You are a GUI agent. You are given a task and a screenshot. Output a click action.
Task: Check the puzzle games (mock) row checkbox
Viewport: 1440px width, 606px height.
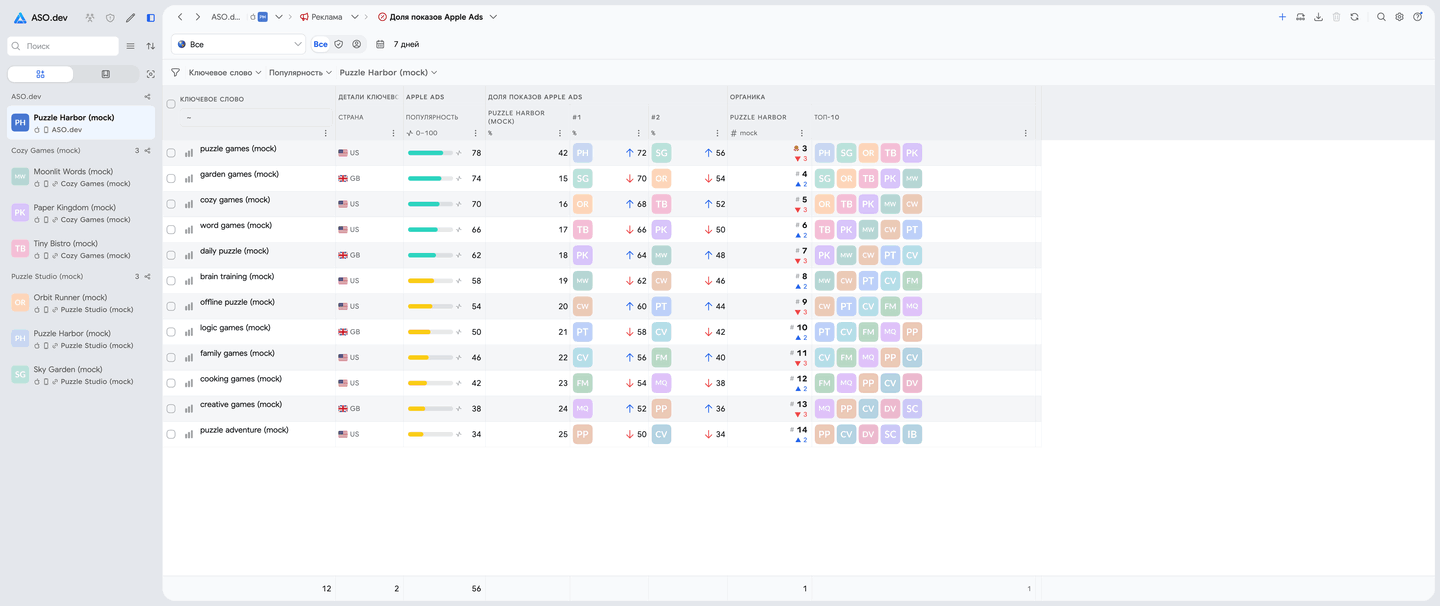pyautogui.click(x=171, y=153)
